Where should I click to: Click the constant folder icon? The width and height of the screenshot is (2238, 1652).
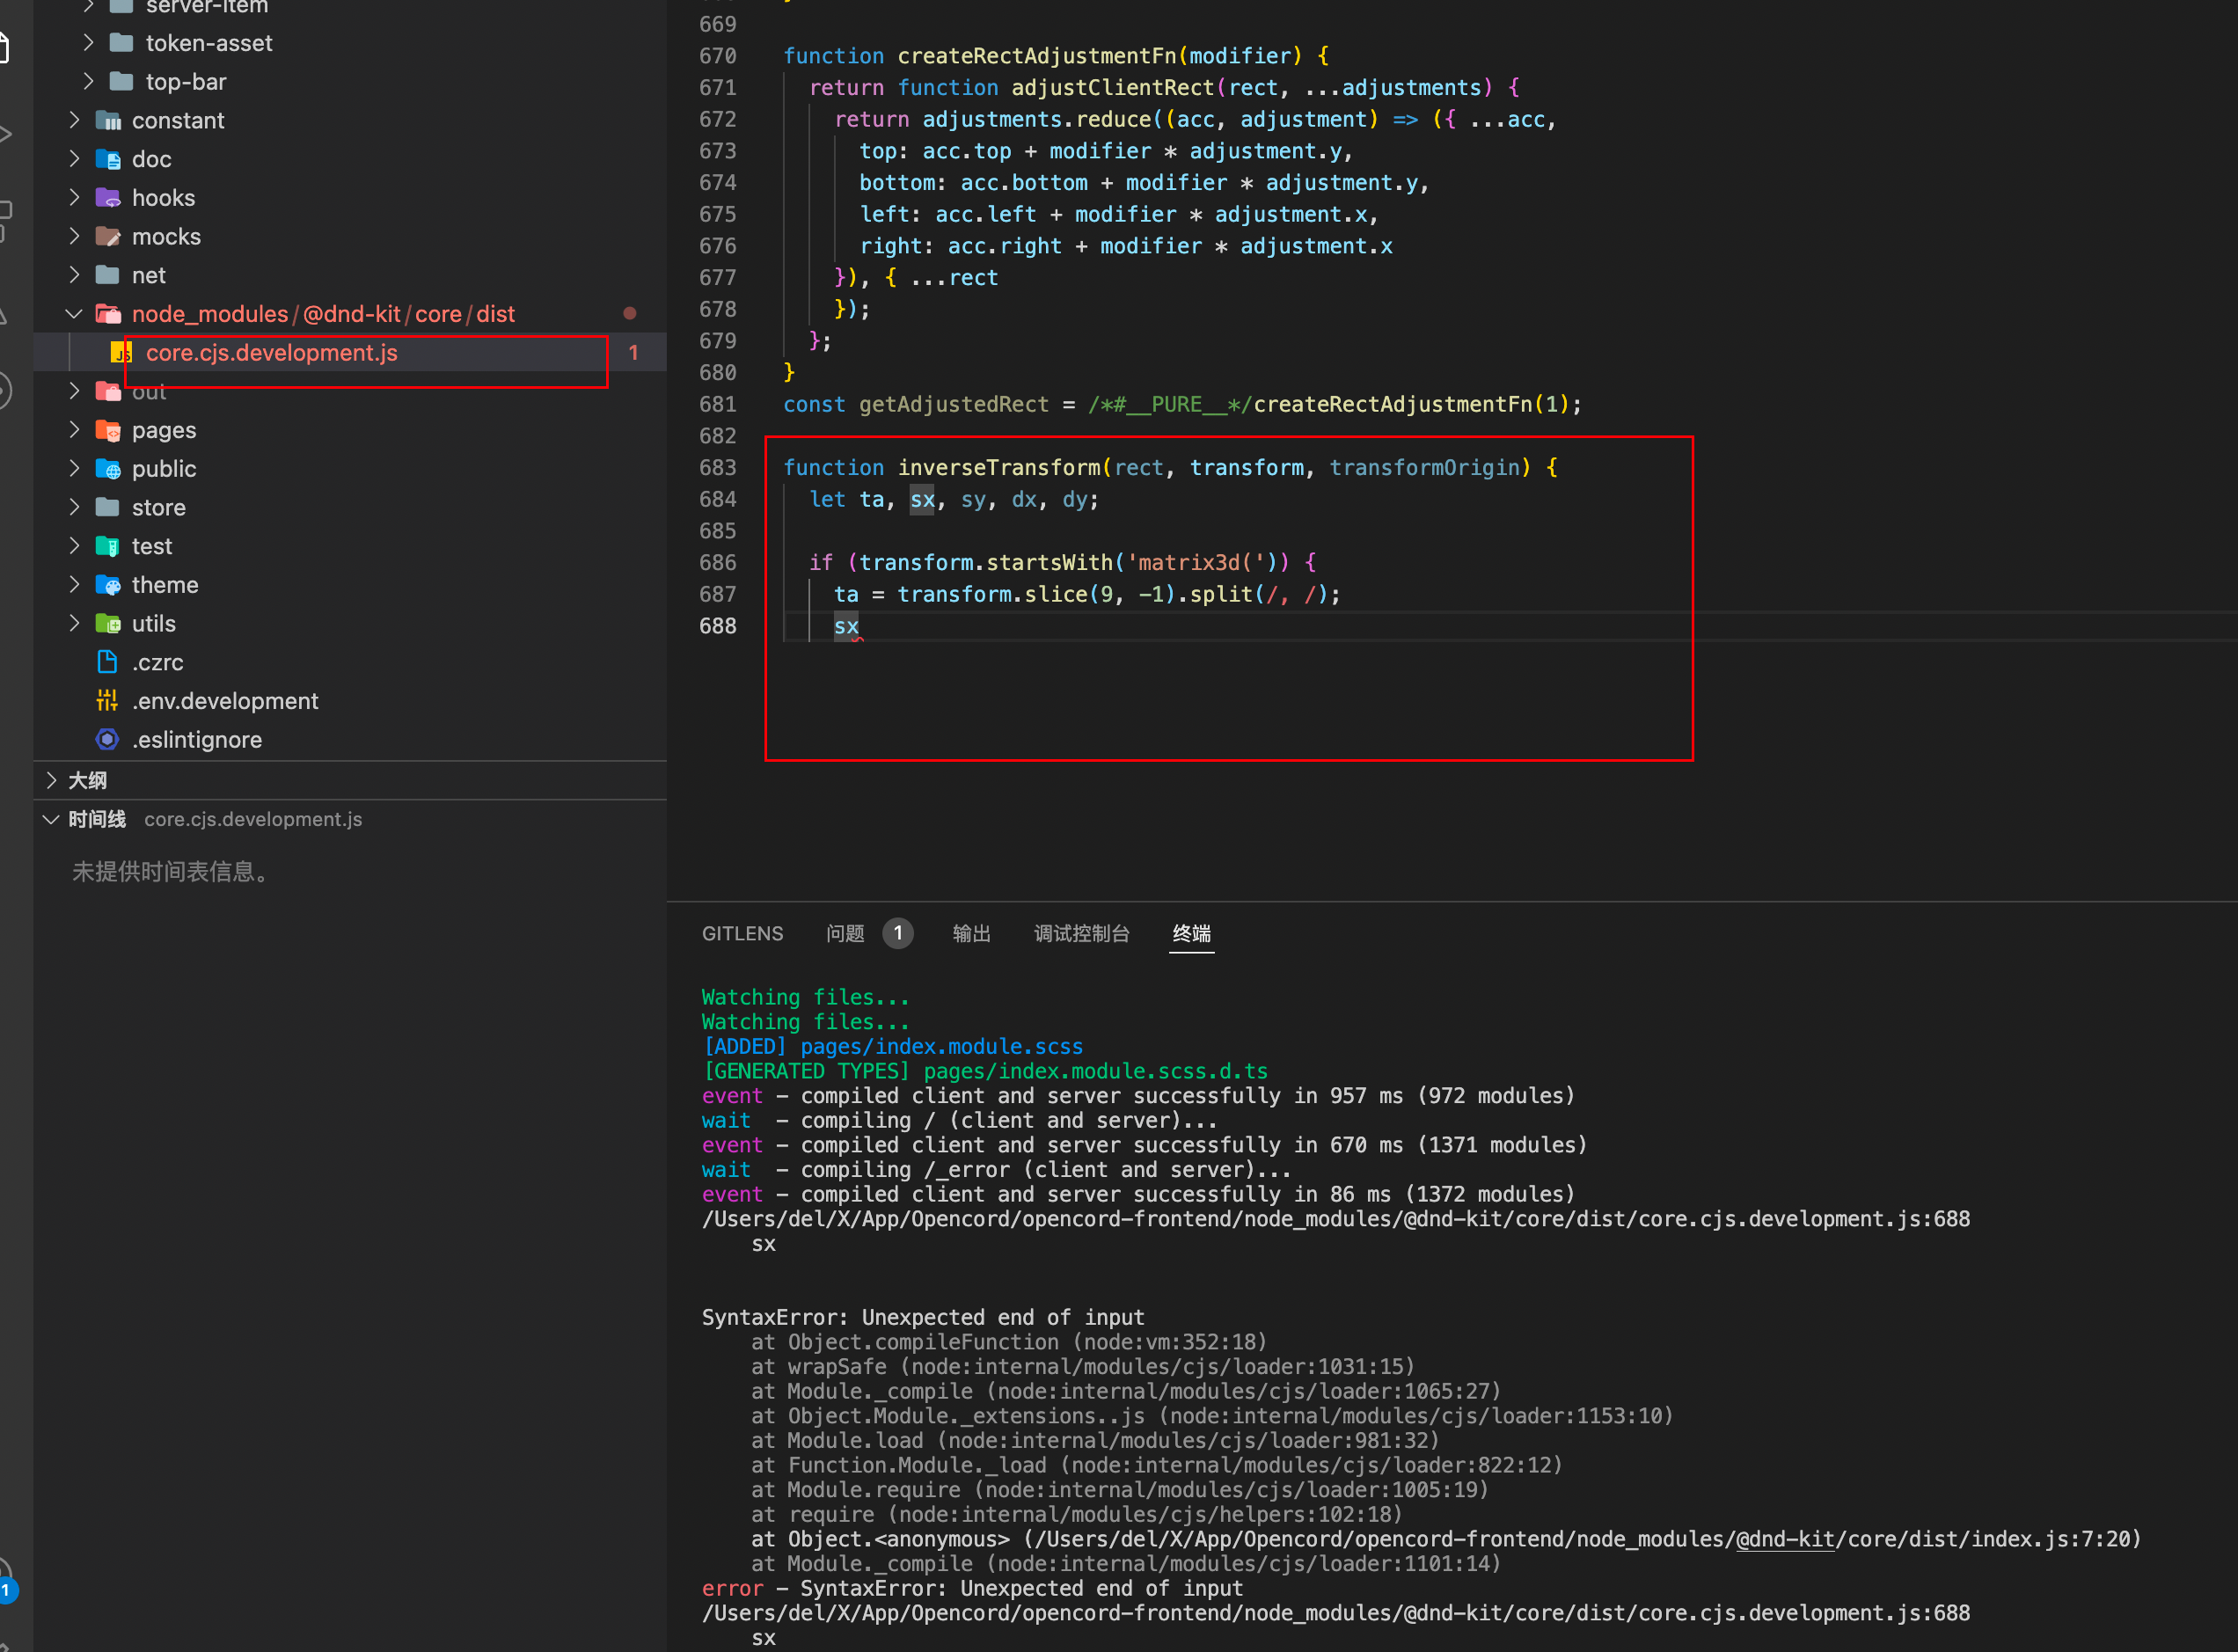(108, 120)
